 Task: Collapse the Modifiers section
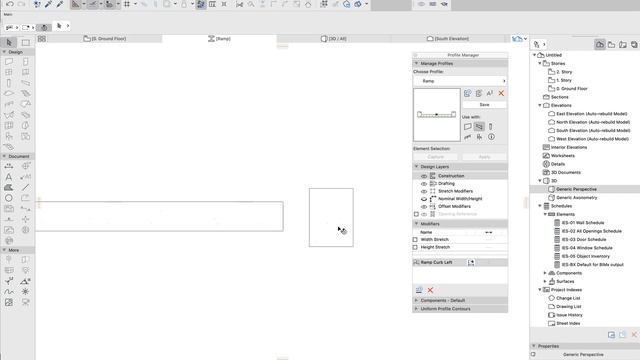(x=416, y=224)
